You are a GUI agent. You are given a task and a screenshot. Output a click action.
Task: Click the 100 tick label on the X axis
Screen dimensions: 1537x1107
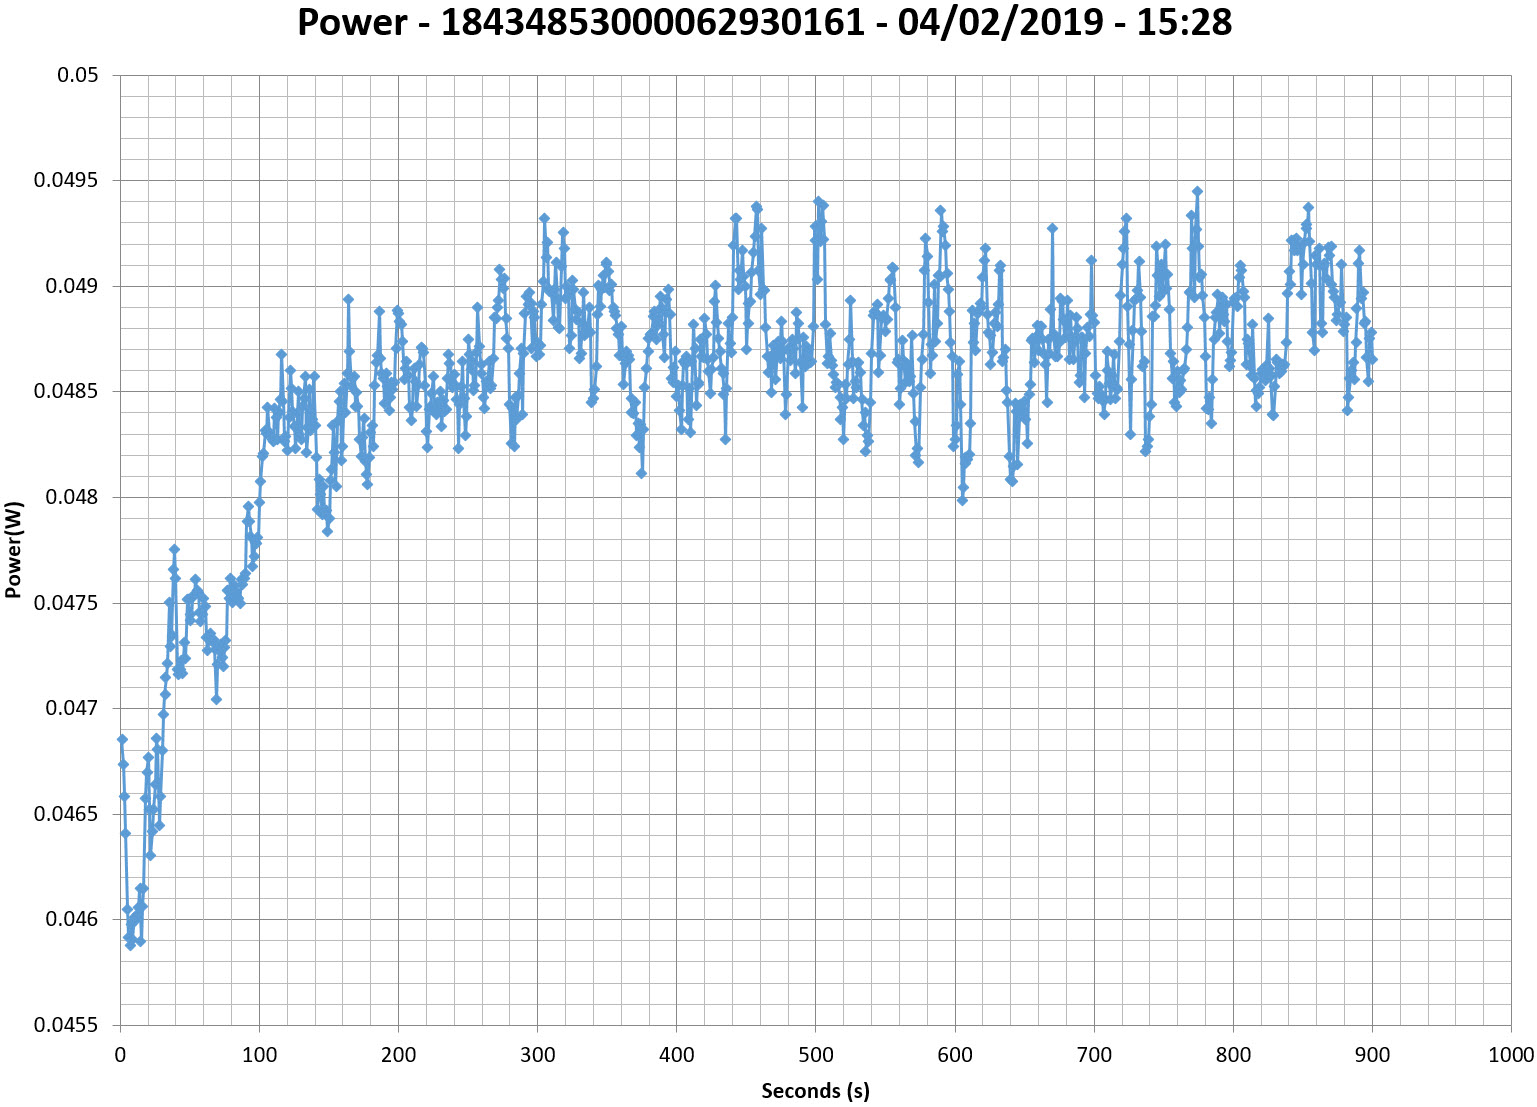[x=259, y=1055]
